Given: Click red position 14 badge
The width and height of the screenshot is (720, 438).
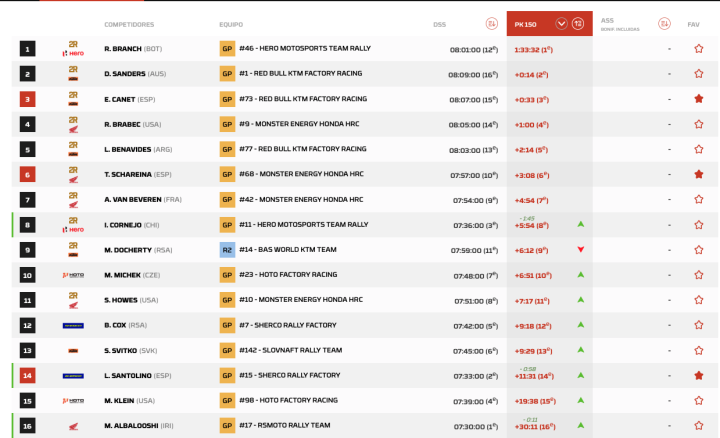Looking at the screenshot, I should tap(28, 376).
